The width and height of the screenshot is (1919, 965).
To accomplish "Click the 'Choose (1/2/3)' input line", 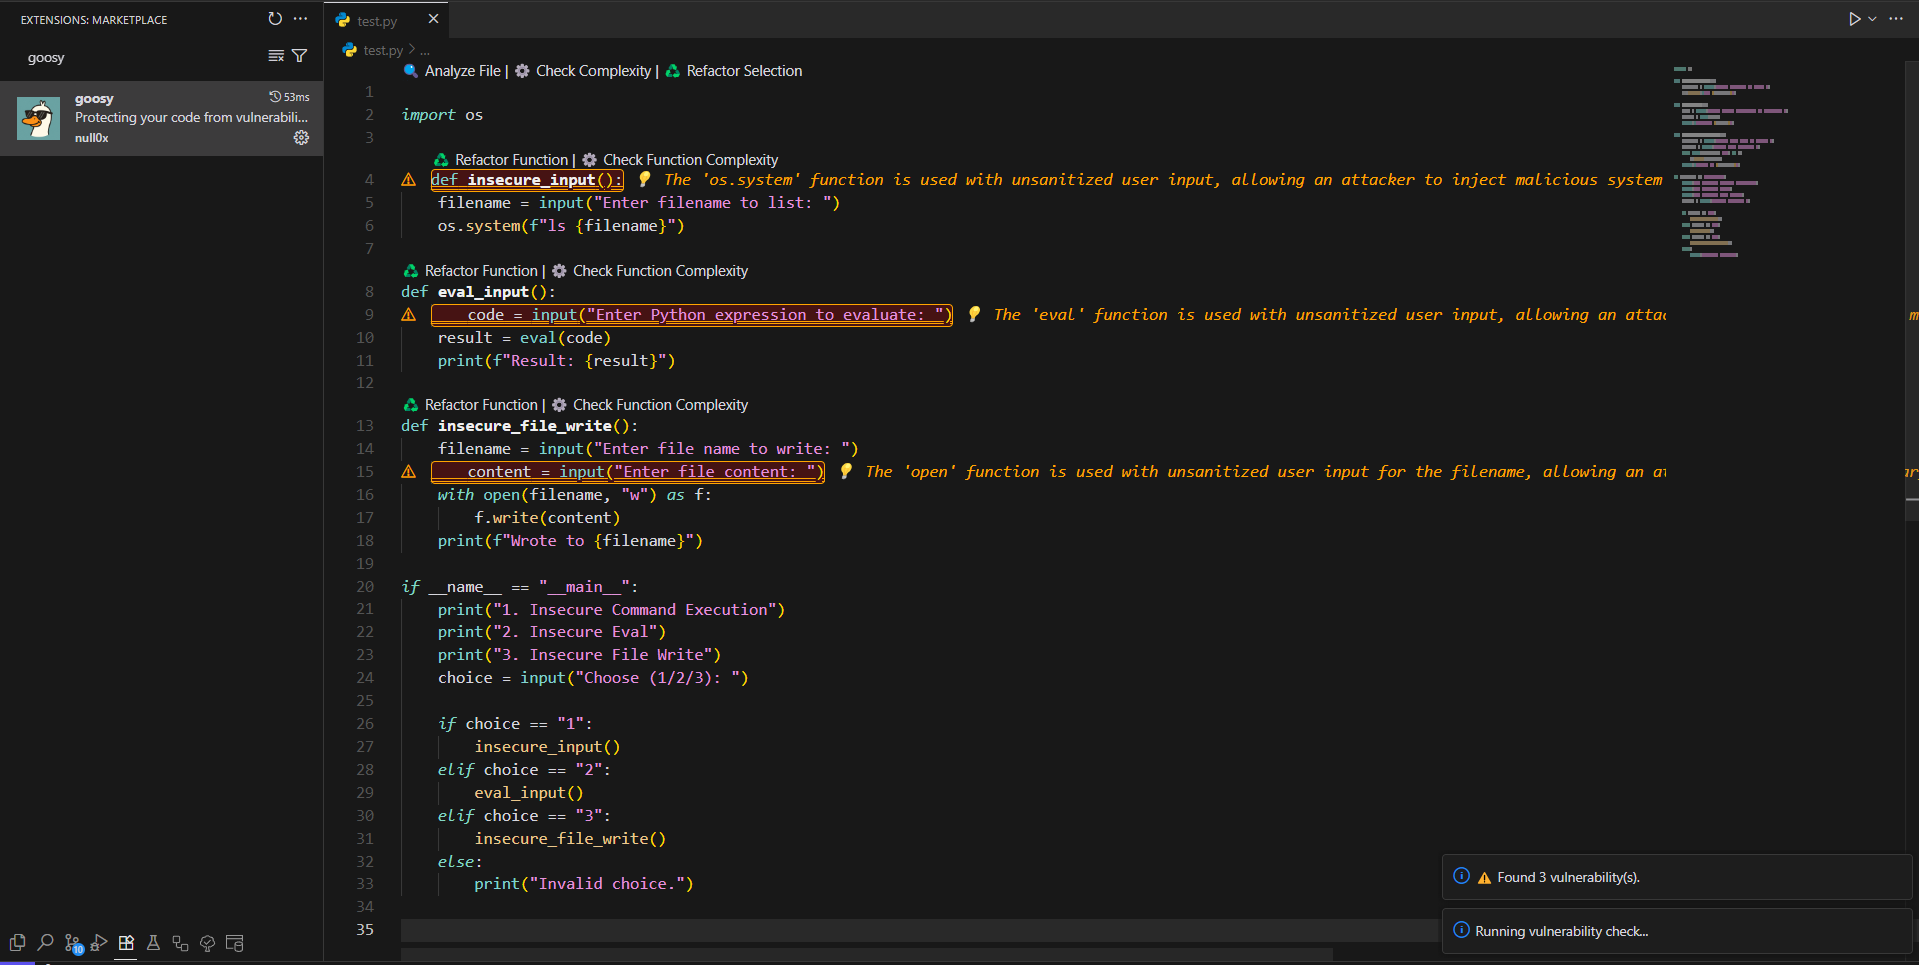I will (x=593, y=678).
